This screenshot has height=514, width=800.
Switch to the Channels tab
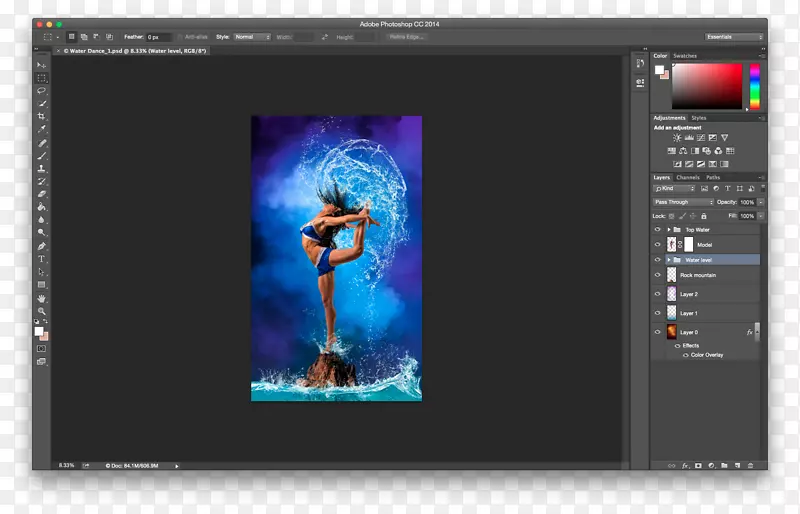(x=687, y=177)
